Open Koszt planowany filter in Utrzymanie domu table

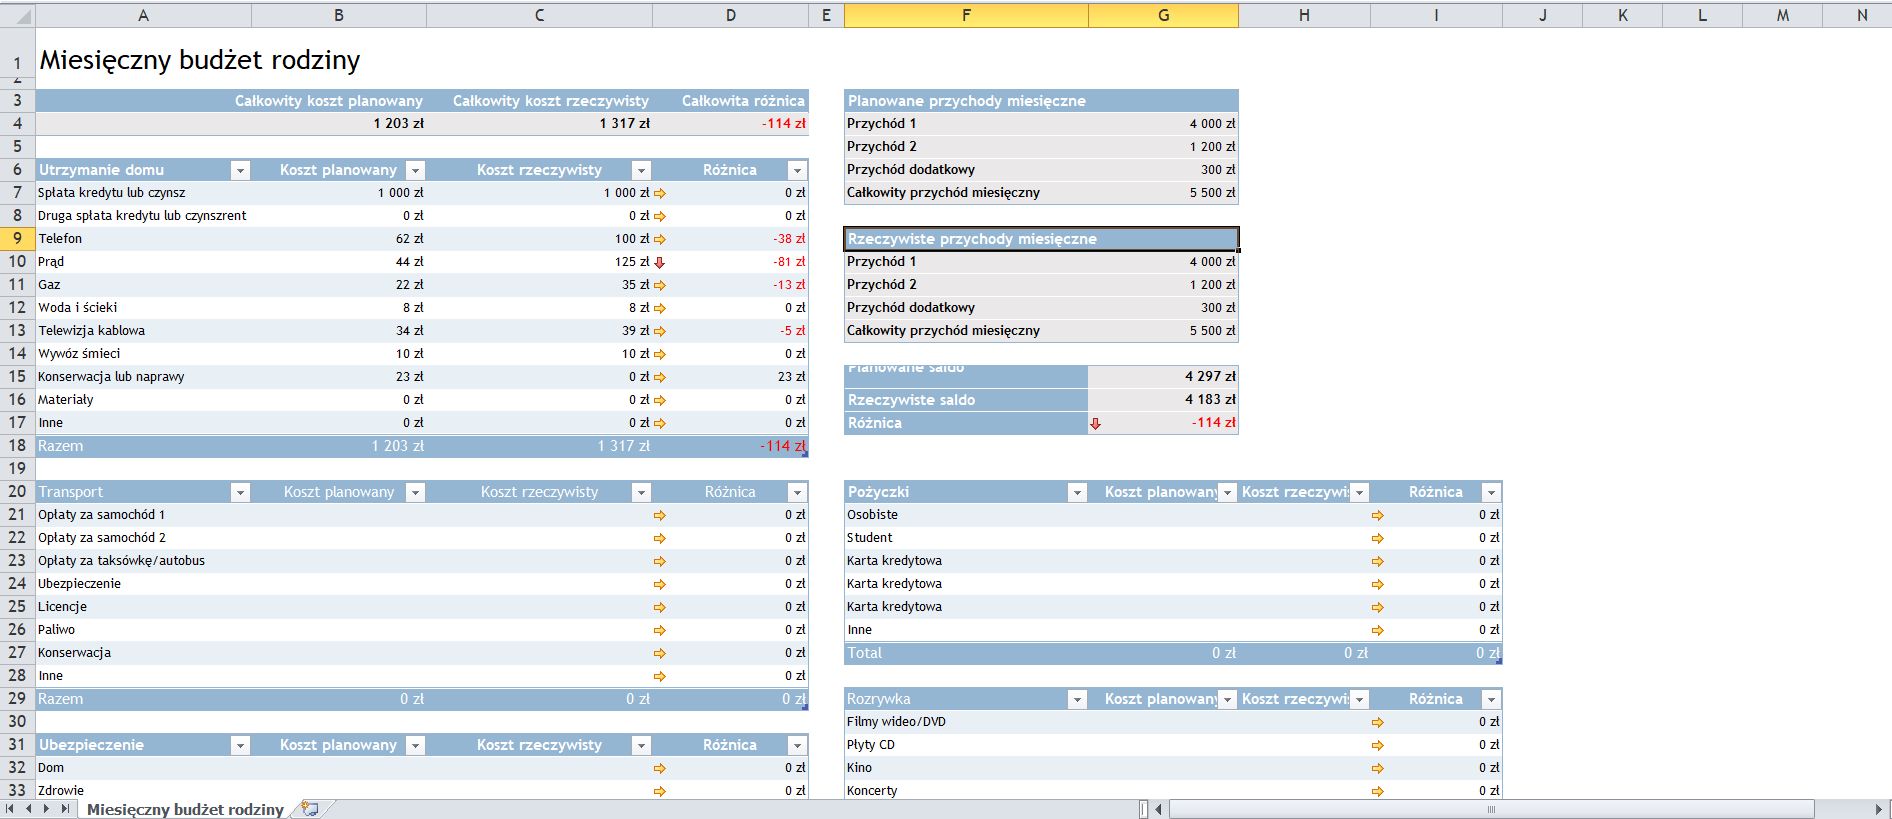(x=415, y=170)
